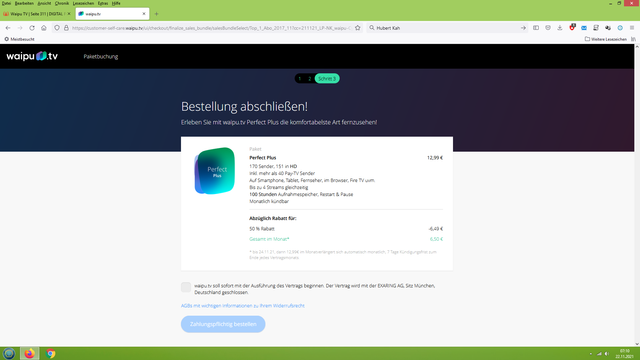This screenshot has width=640, height=360.
Task: Open the Hilfe menu
Action: click(116, 3)
